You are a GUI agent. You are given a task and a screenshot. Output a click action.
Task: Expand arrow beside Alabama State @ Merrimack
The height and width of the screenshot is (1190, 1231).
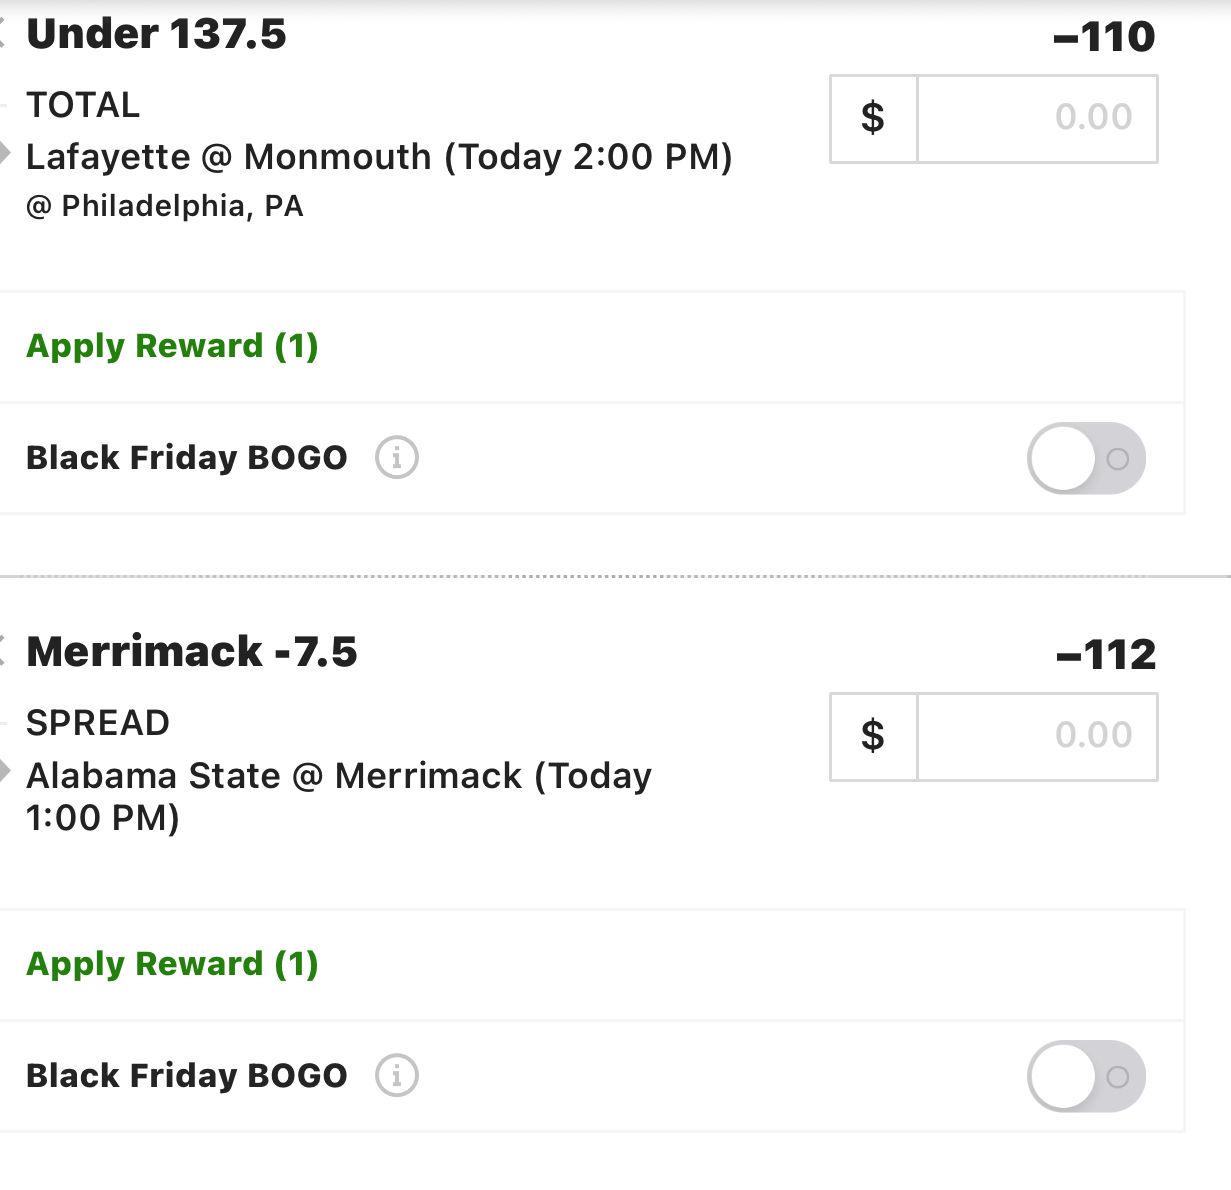click(4, 772)
